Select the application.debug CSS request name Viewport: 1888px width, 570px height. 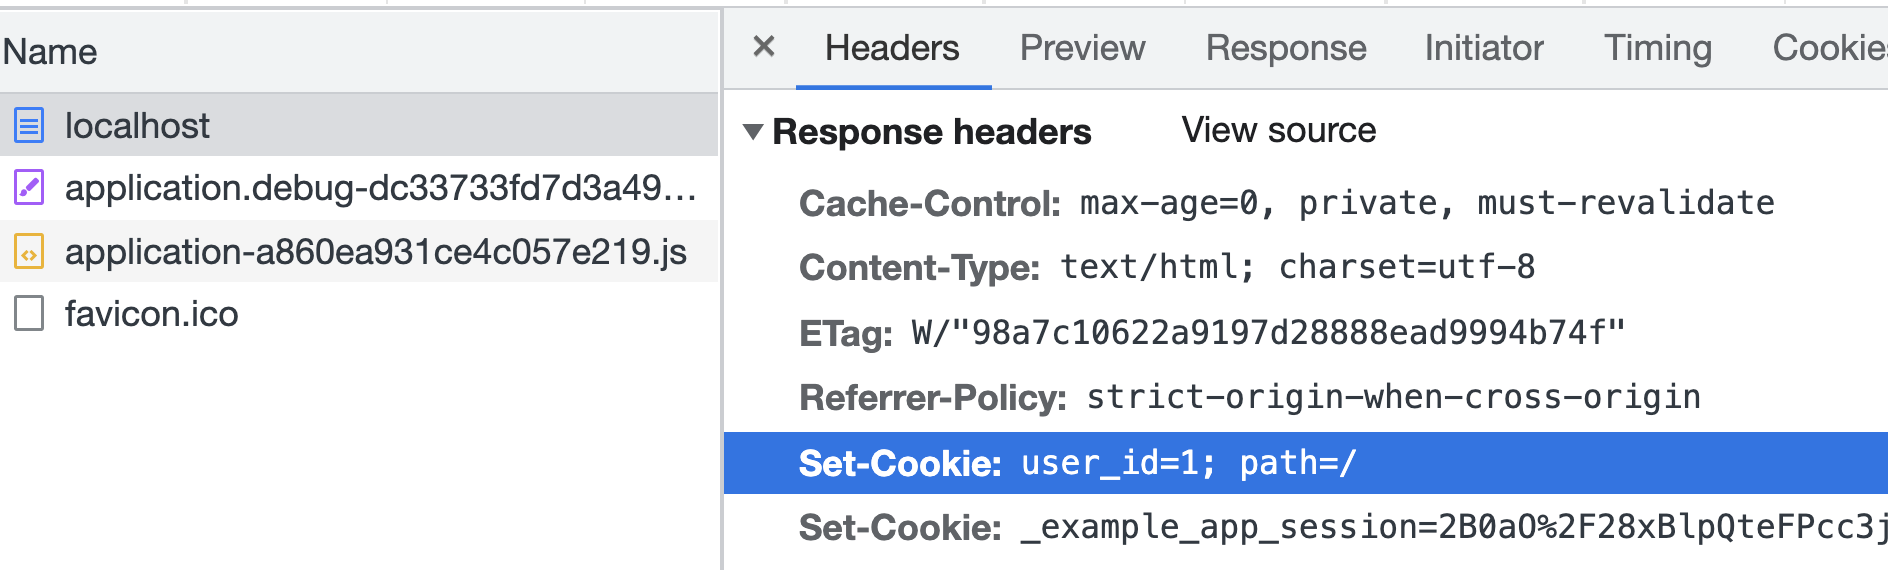point(380,188)
